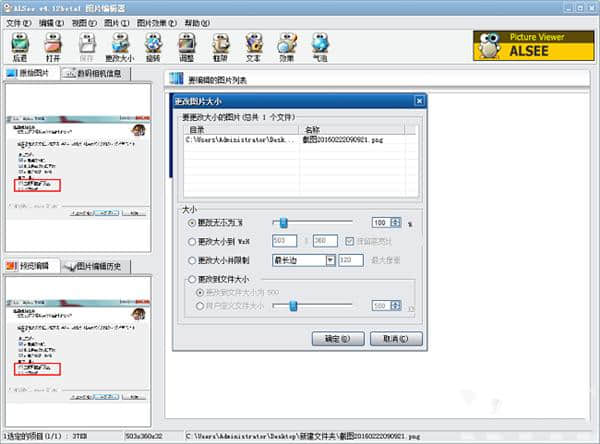This screenshot has width=600, height=444.
Task: Click the width field showing 503
Action: point(284,241)
